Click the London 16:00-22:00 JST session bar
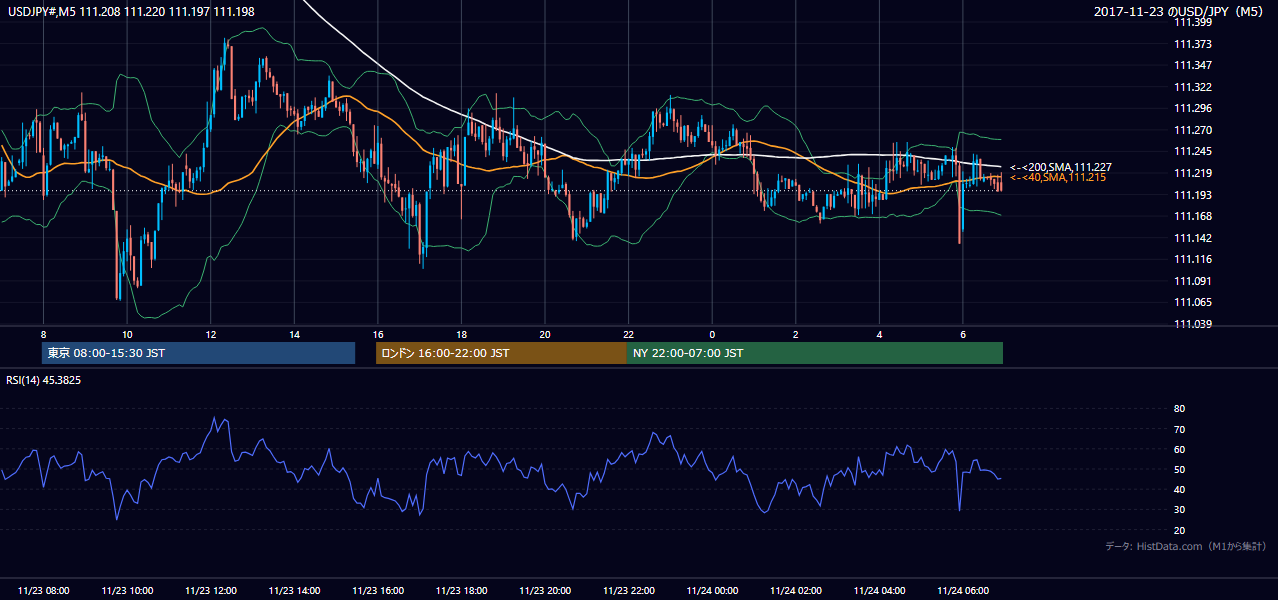The height and width of the screenshot is (600, 1278). (x=501, y=353)
